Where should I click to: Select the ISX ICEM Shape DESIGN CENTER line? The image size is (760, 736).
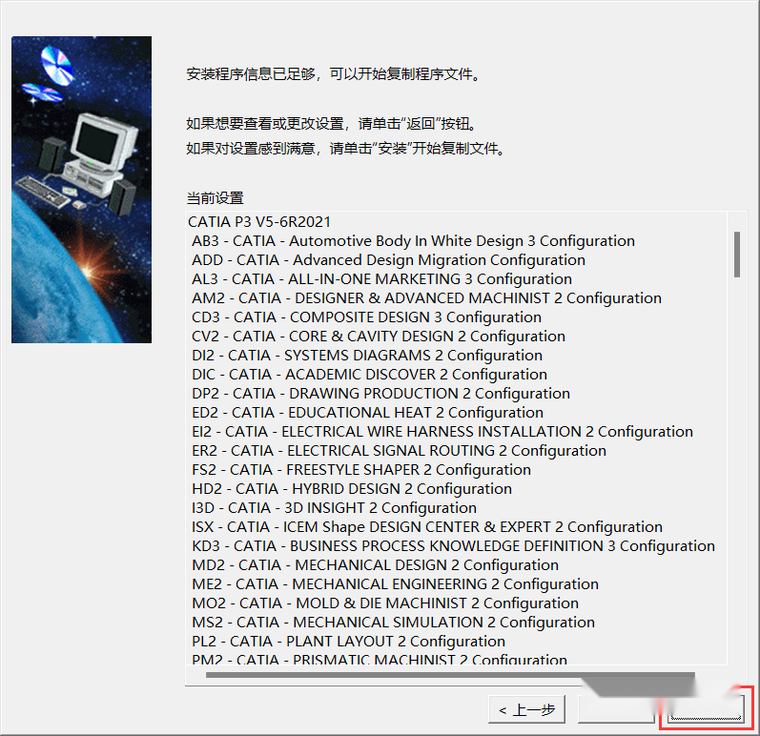(x=427, y=526)
